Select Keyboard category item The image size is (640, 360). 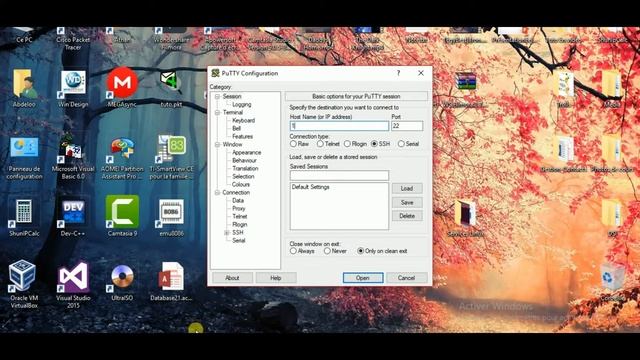(x=243, y=120)
